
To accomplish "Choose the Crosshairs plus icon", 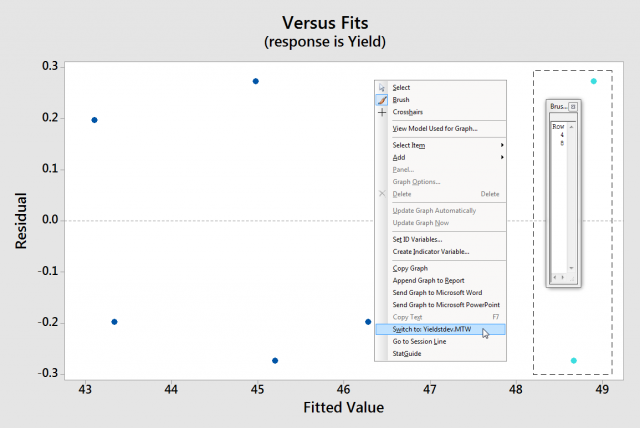I will point(382,112).
